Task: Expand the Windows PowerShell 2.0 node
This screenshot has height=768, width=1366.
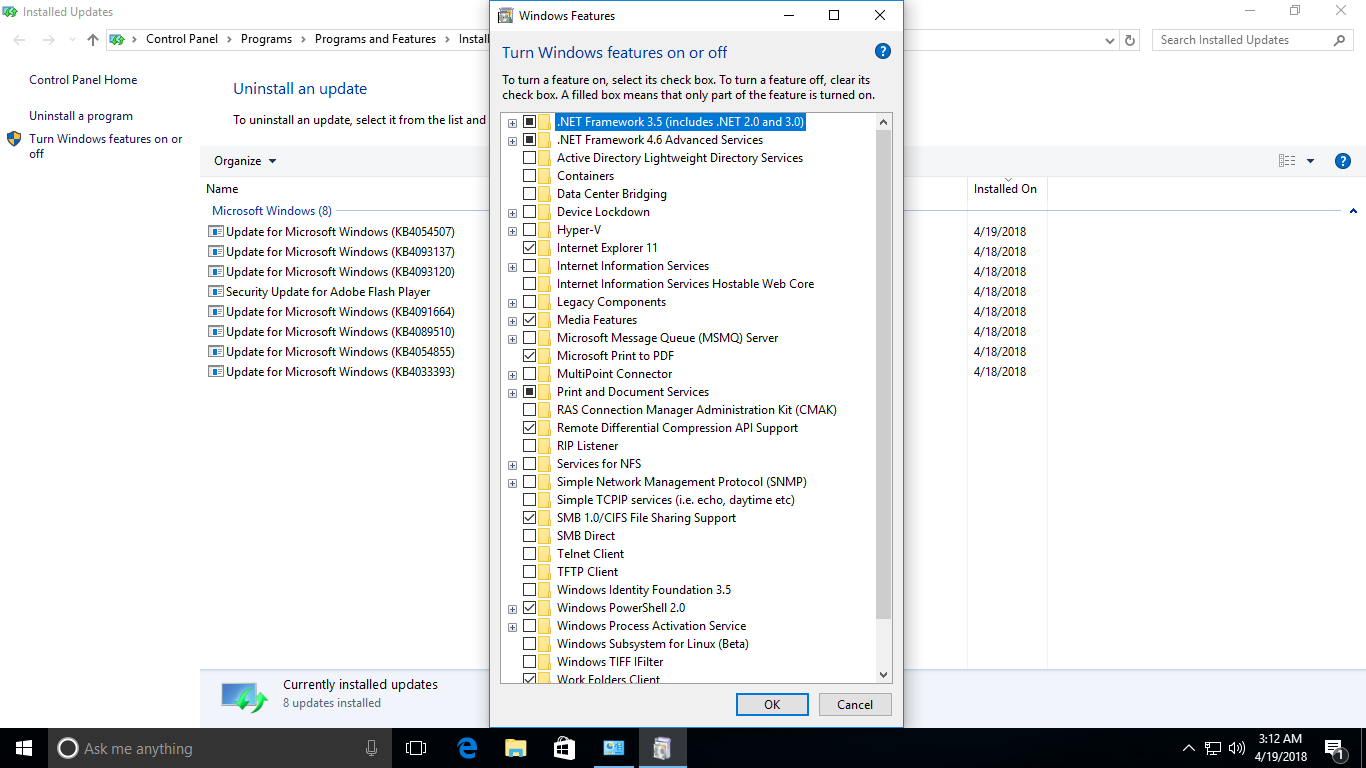Action: (512, 609)
